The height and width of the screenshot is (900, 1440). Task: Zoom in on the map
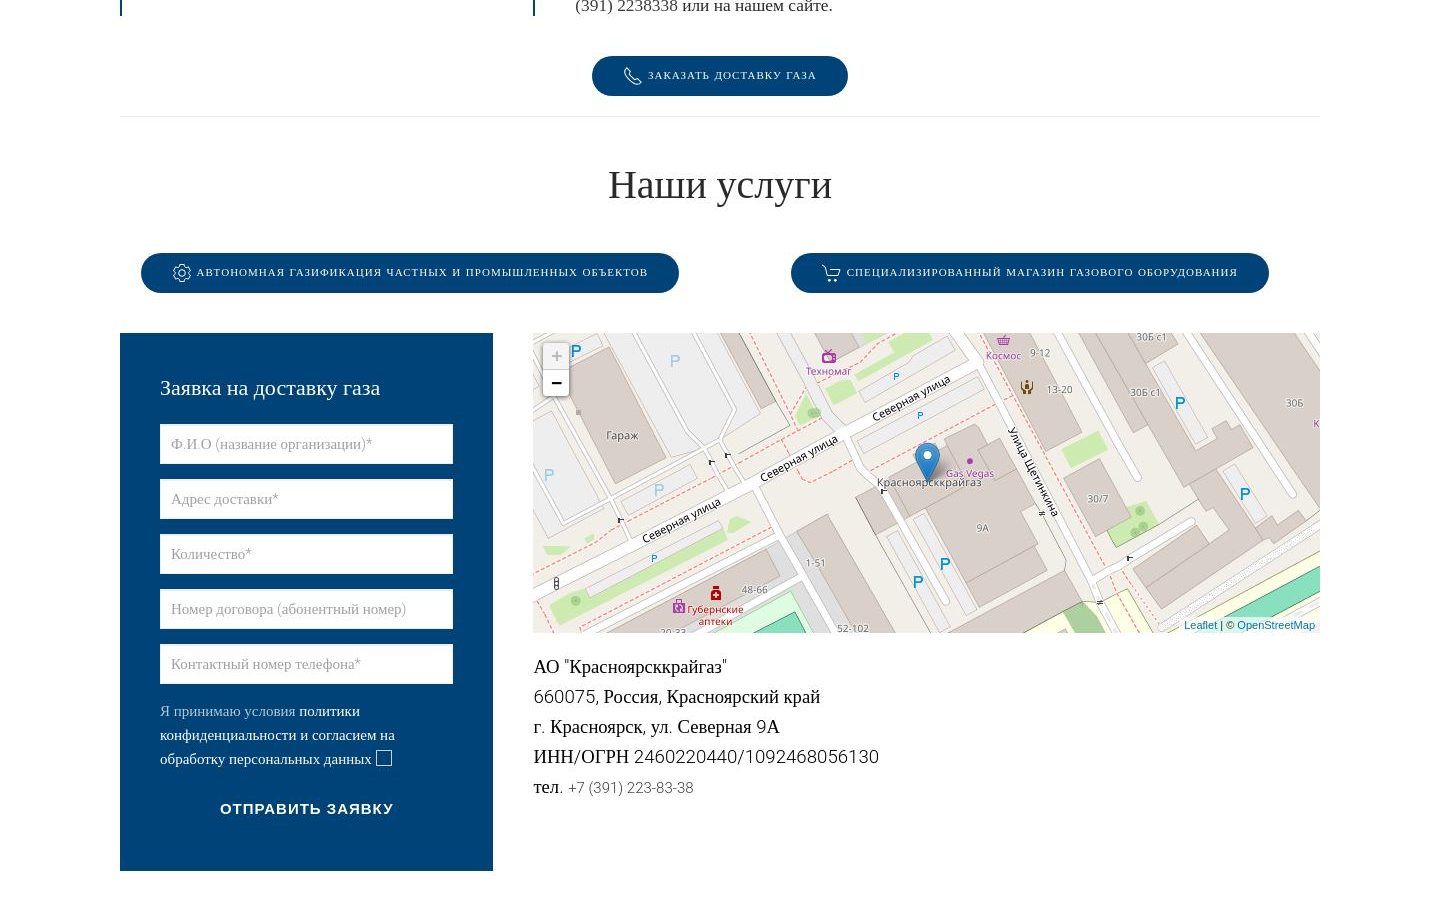[x=556, y=356]
